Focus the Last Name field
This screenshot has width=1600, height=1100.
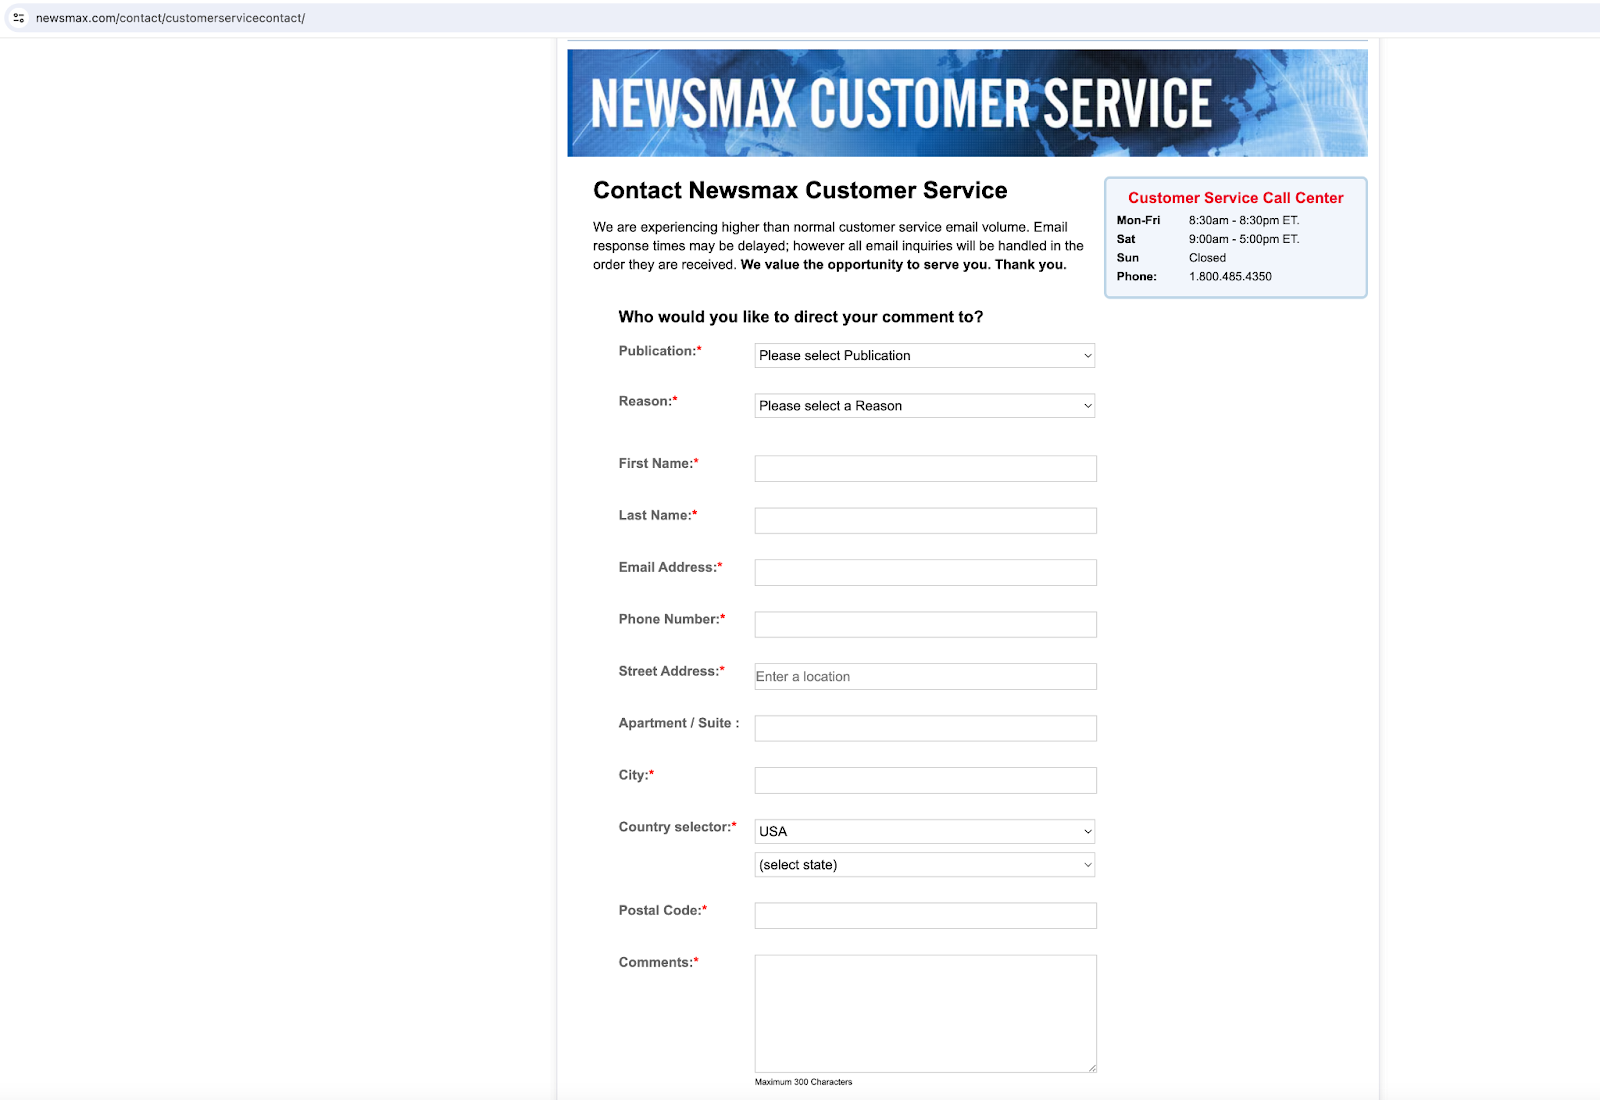(926, 521)
